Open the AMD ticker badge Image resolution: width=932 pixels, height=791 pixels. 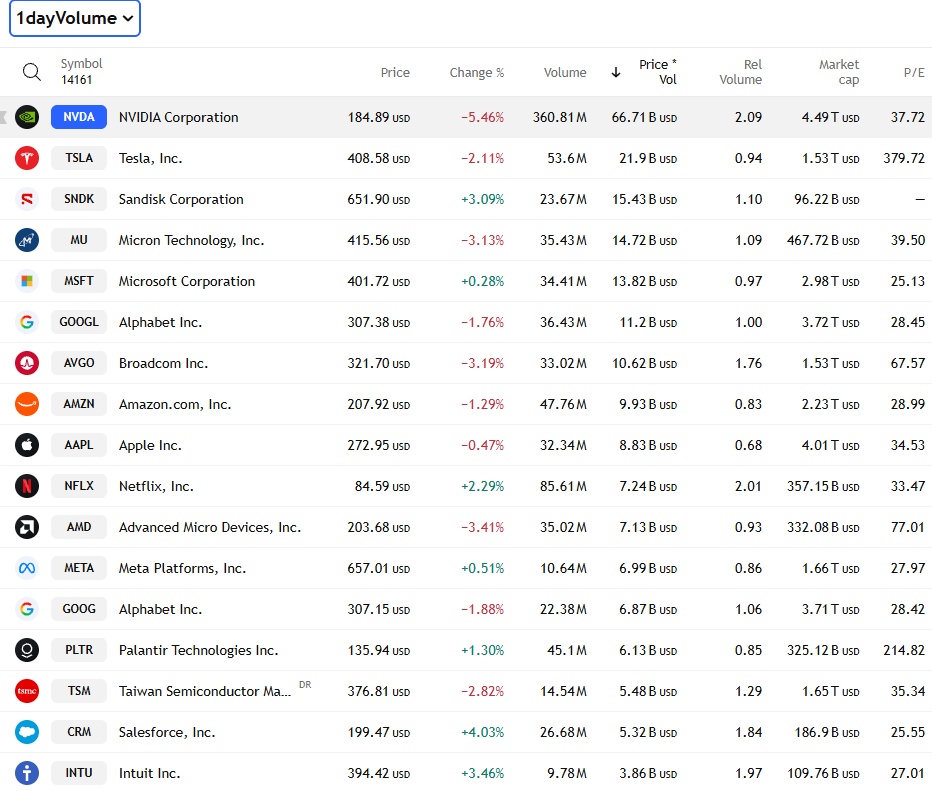coord(79,527)
